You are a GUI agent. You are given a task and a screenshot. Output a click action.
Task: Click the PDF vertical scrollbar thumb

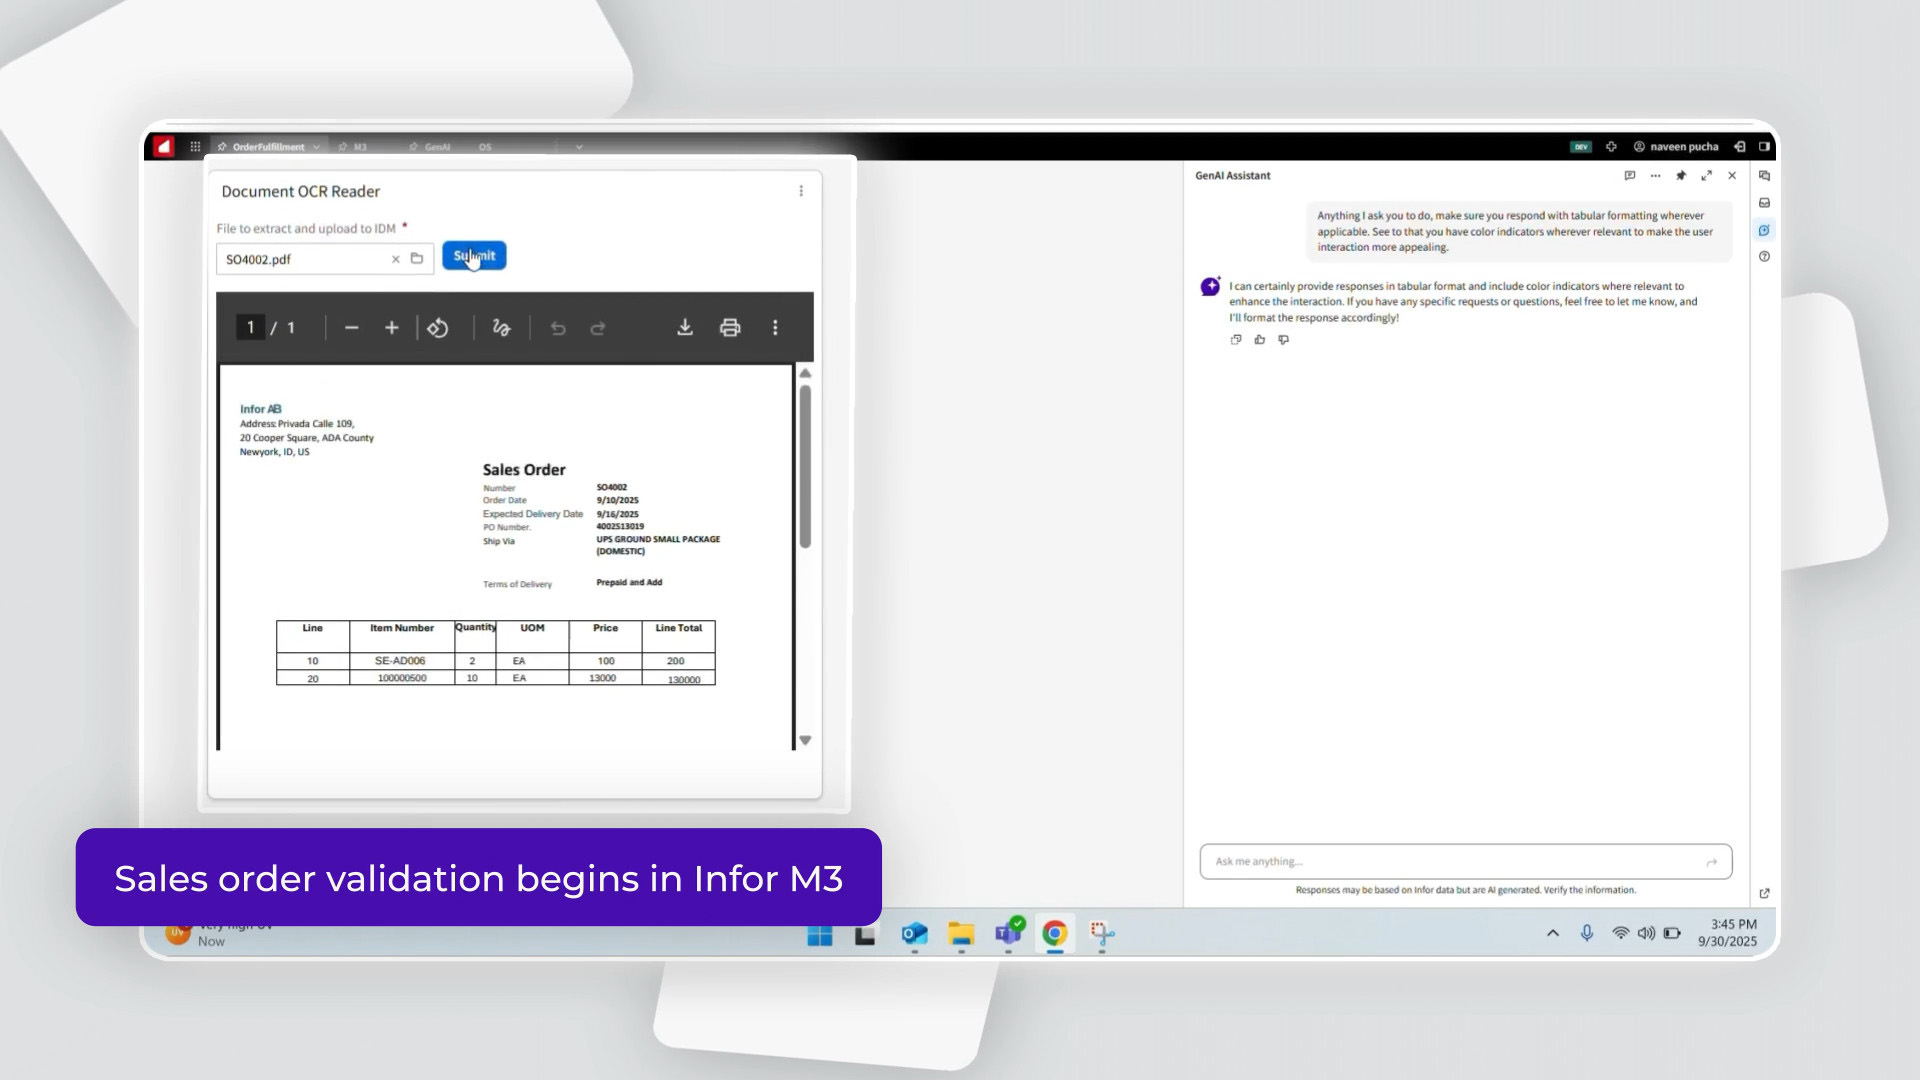pos(805,466)
